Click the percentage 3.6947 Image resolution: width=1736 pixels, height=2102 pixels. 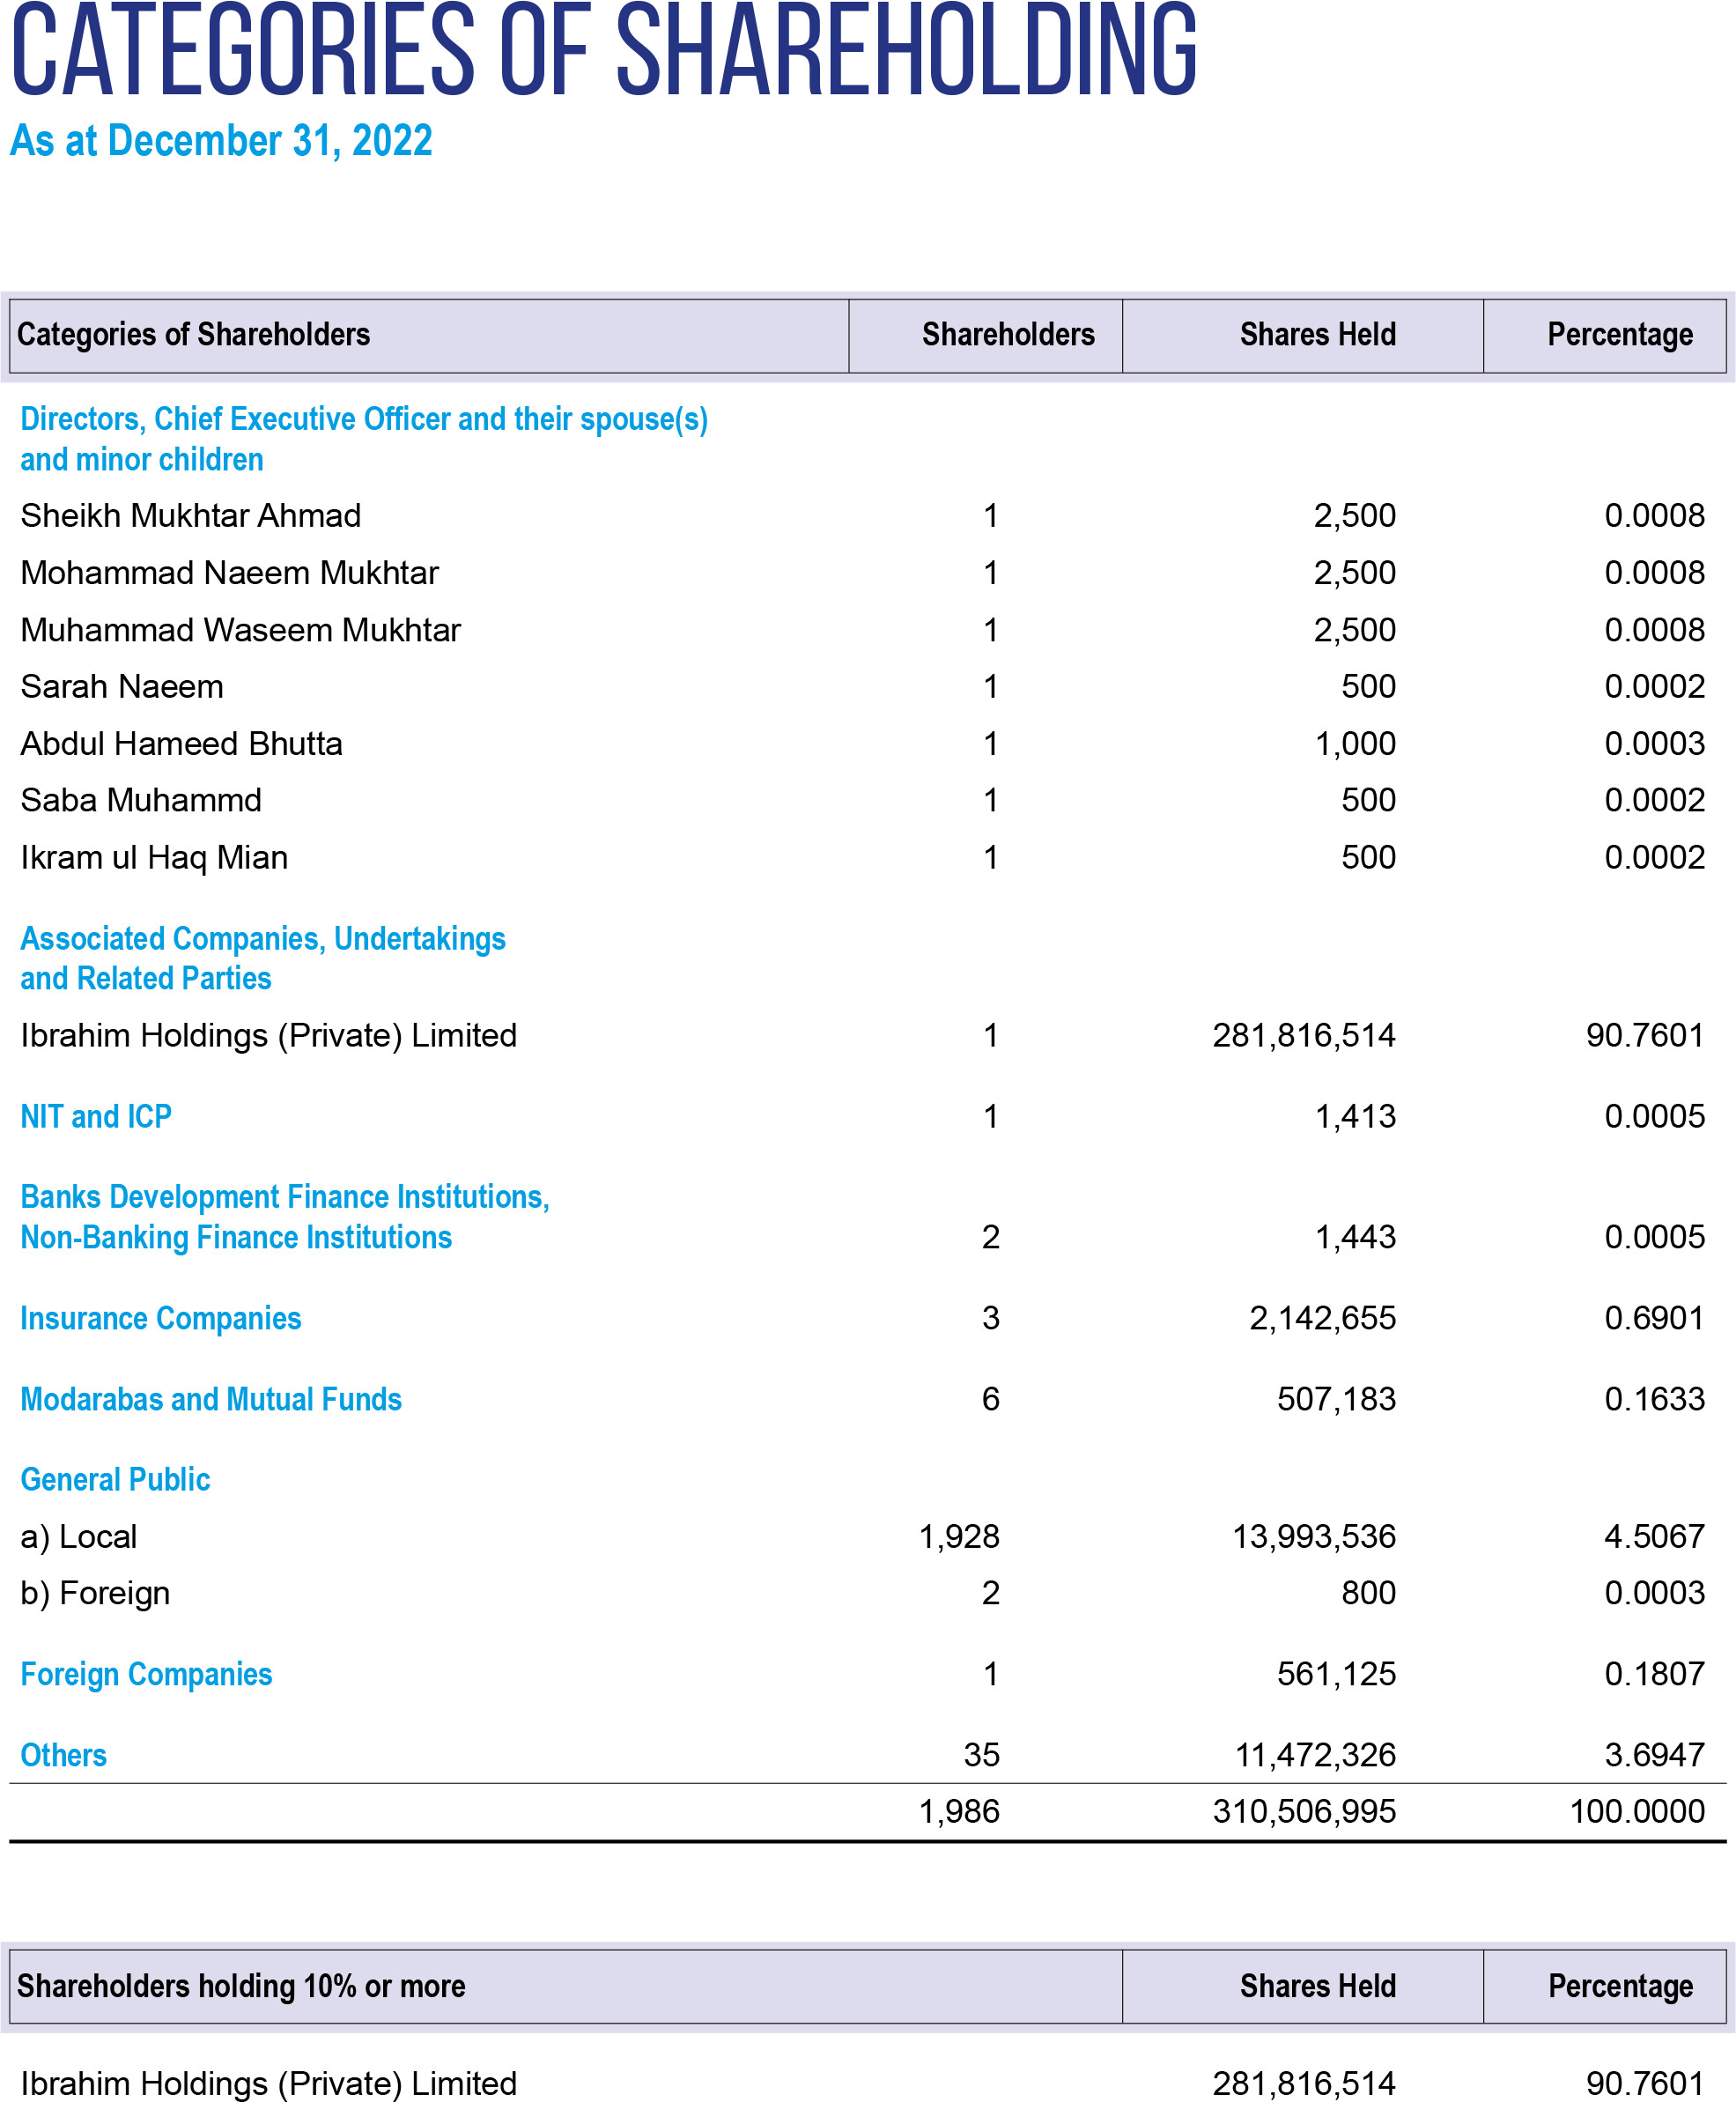click(1655, 1756)
